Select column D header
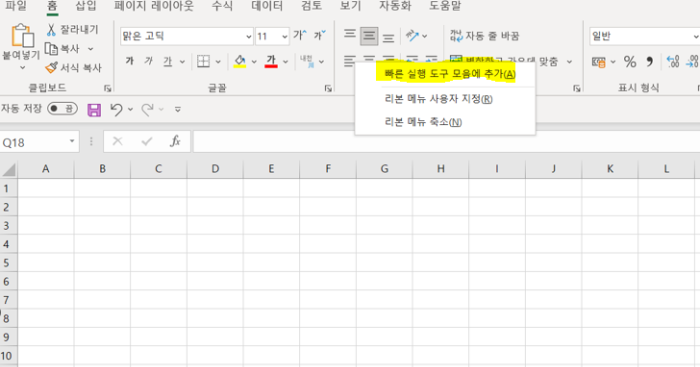700x367 pixels. [x=215, y=169]
